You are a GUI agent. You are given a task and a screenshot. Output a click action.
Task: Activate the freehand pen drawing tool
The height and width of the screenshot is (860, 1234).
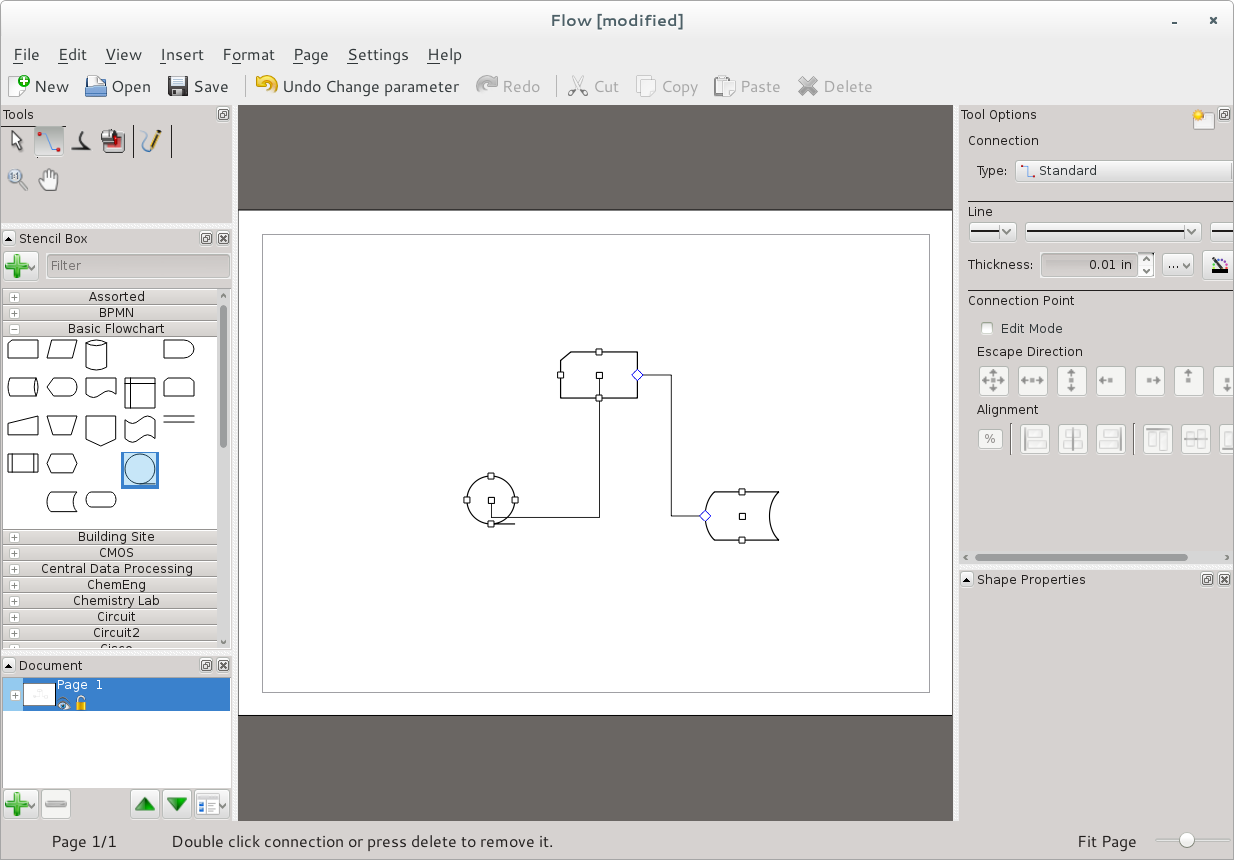point(152,141)
